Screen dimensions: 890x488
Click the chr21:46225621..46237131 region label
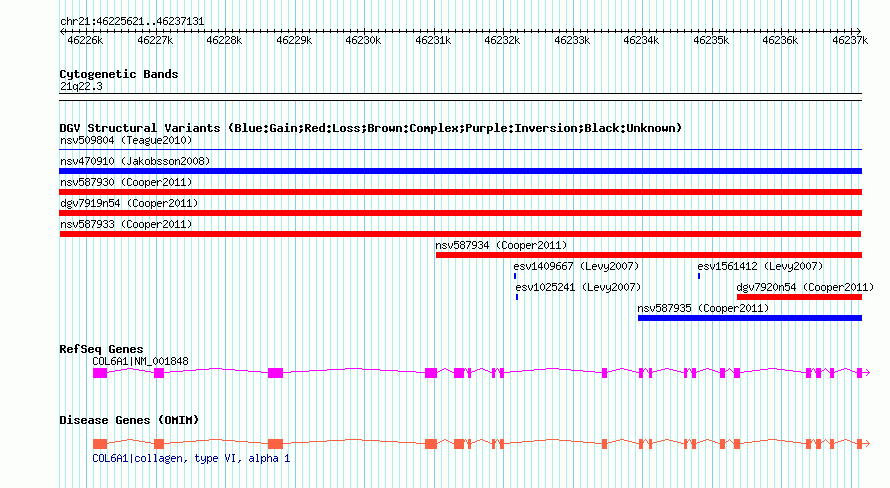coord(132,22)
